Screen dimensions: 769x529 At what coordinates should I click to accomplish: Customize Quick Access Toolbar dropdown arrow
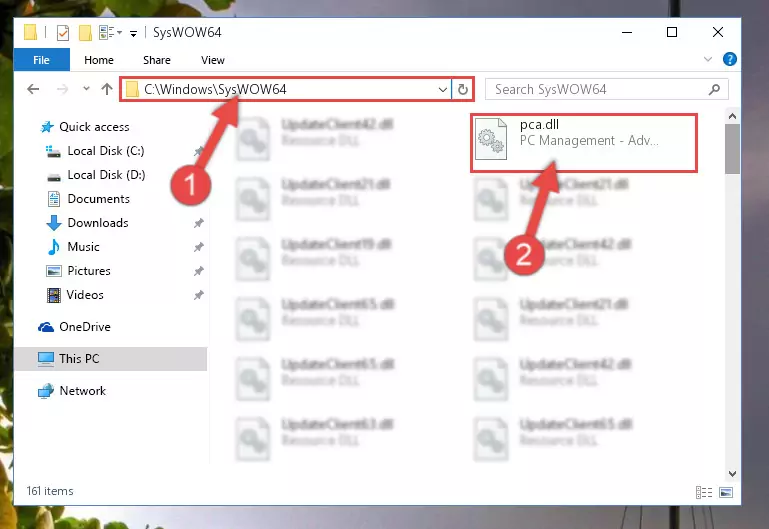[x=133, y=33]
